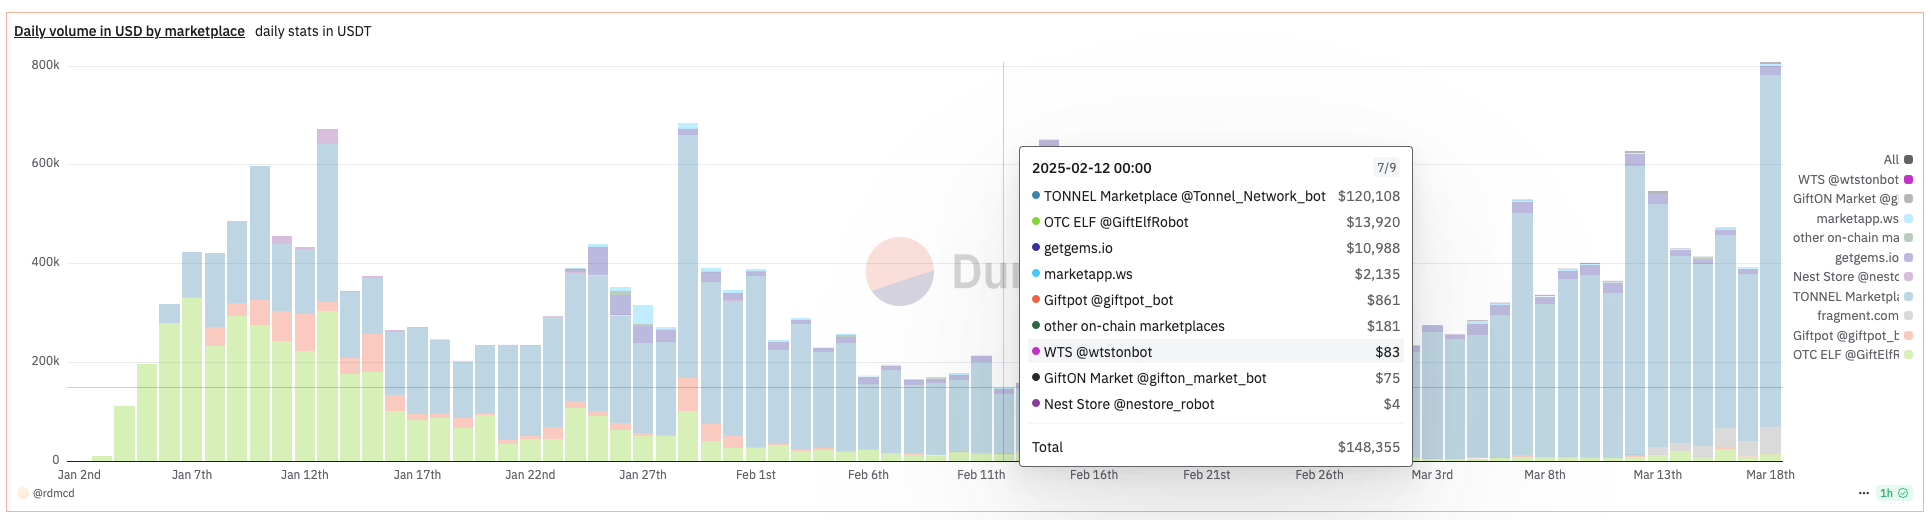The width and height of the screenshot is (1931, 520).
Task: Toggle GiftON Market series in legend
Action: 1845,199
